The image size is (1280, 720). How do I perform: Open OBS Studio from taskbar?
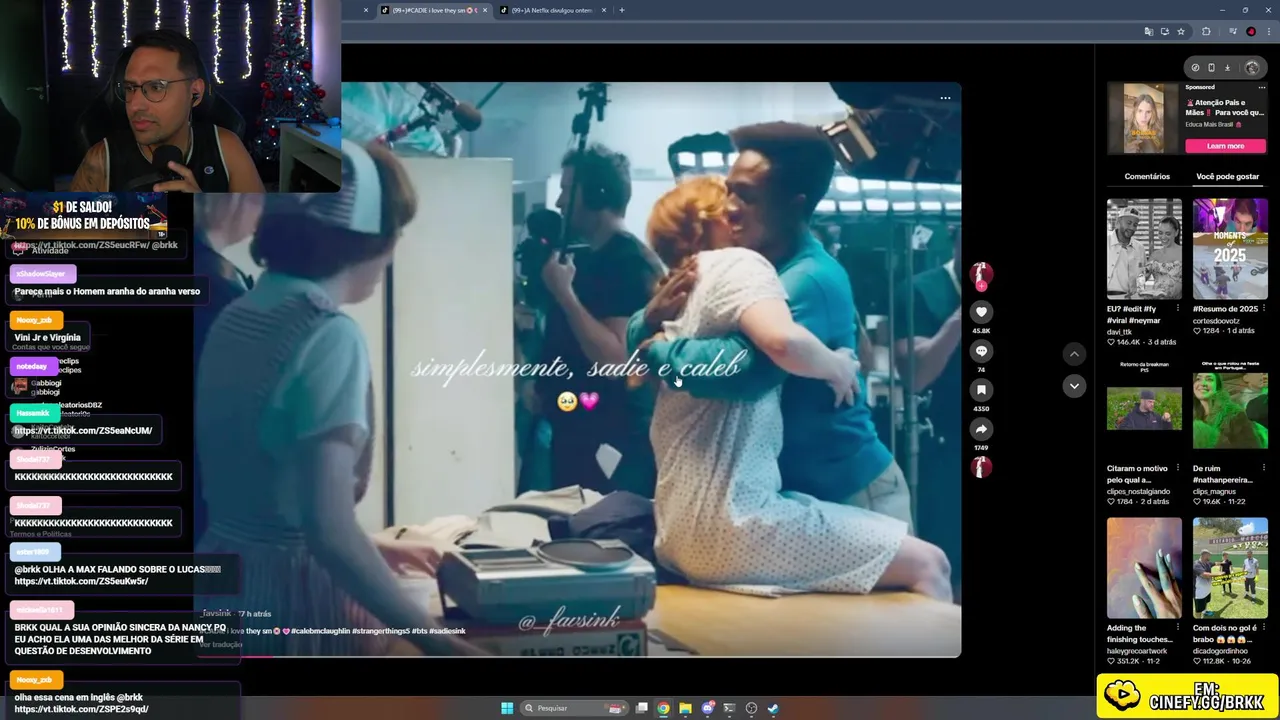(x=751, y=708)
